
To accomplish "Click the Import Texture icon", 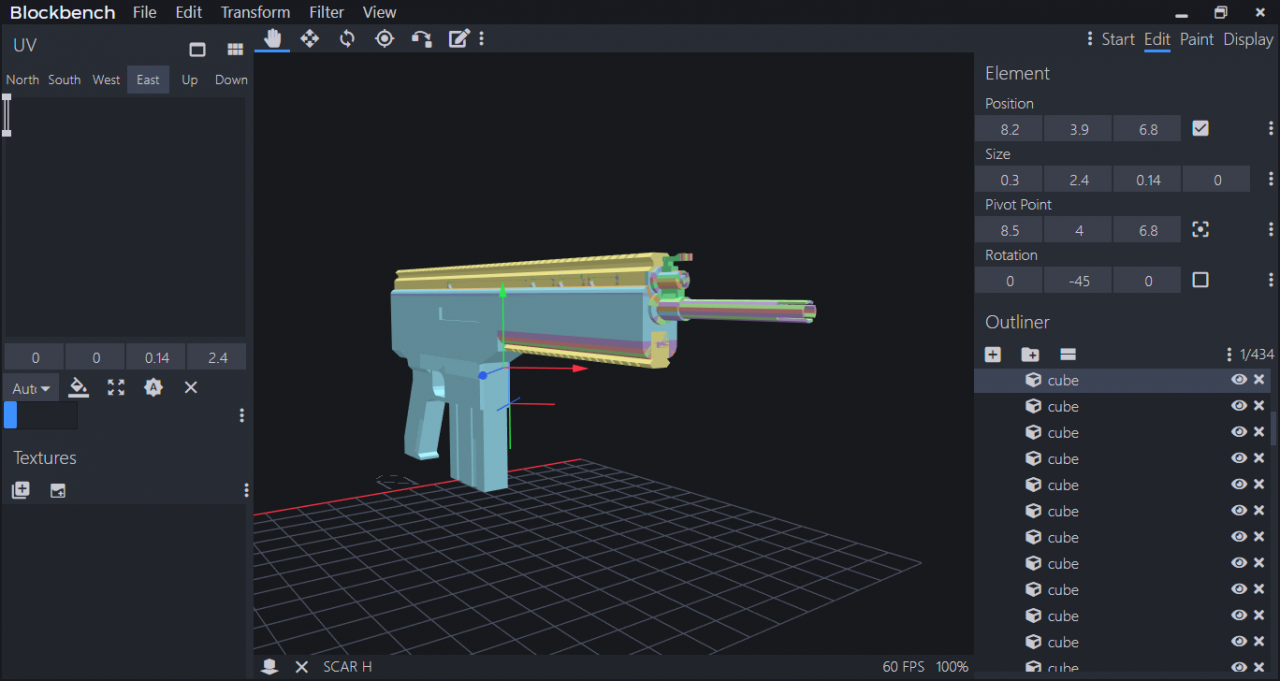I will pyautogui.click(x=57, y=491).
